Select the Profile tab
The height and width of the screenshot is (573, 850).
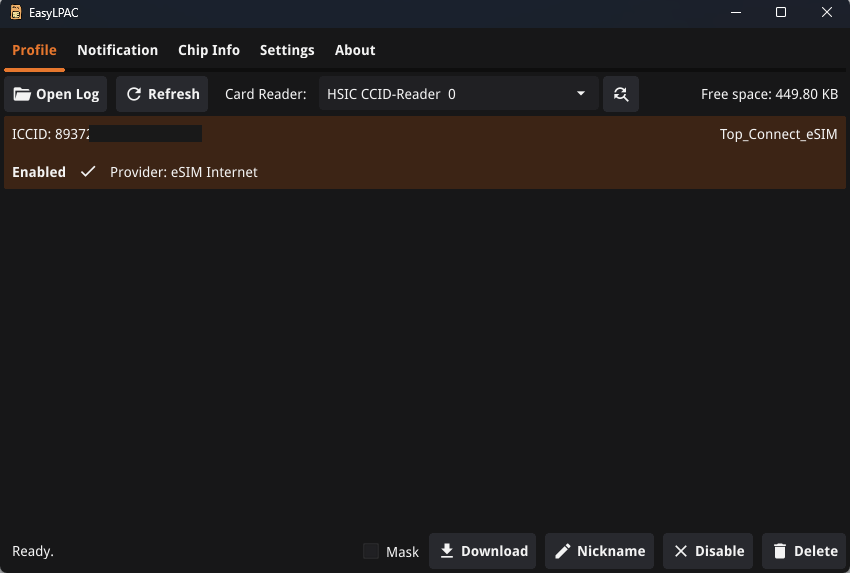click(34, 50)
